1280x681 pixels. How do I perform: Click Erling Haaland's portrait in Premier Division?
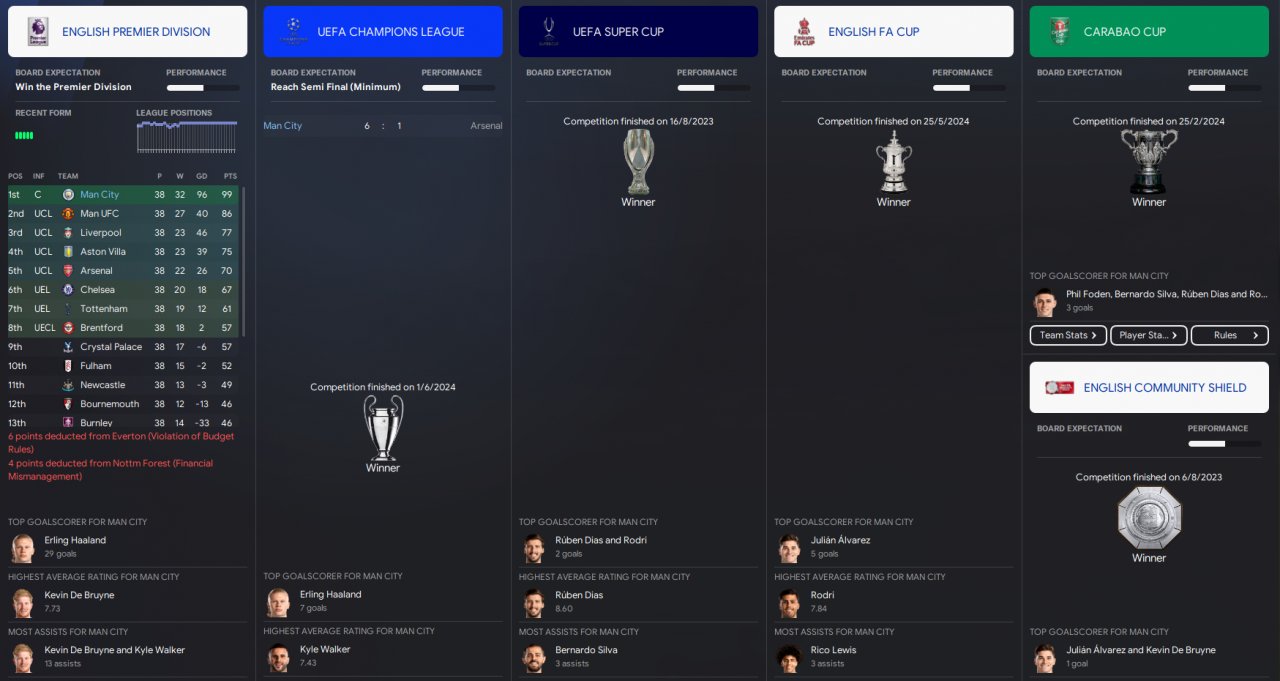(22, 547)
